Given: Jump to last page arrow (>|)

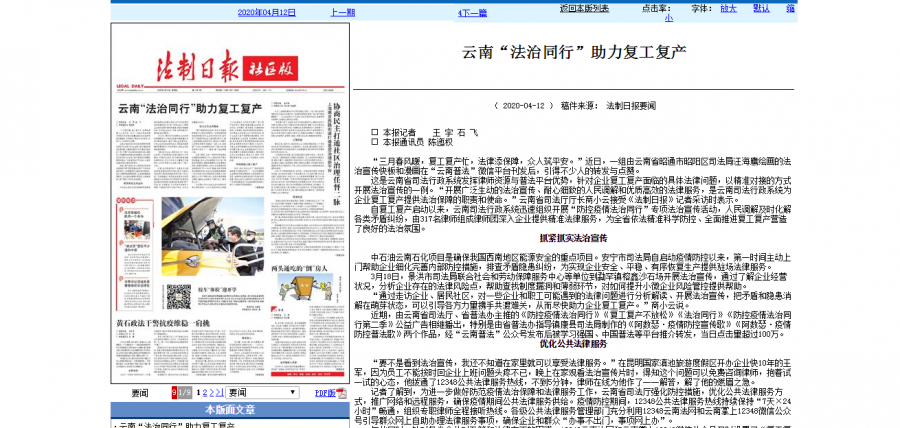Looking at the screenshot, I should coord(220,393).
